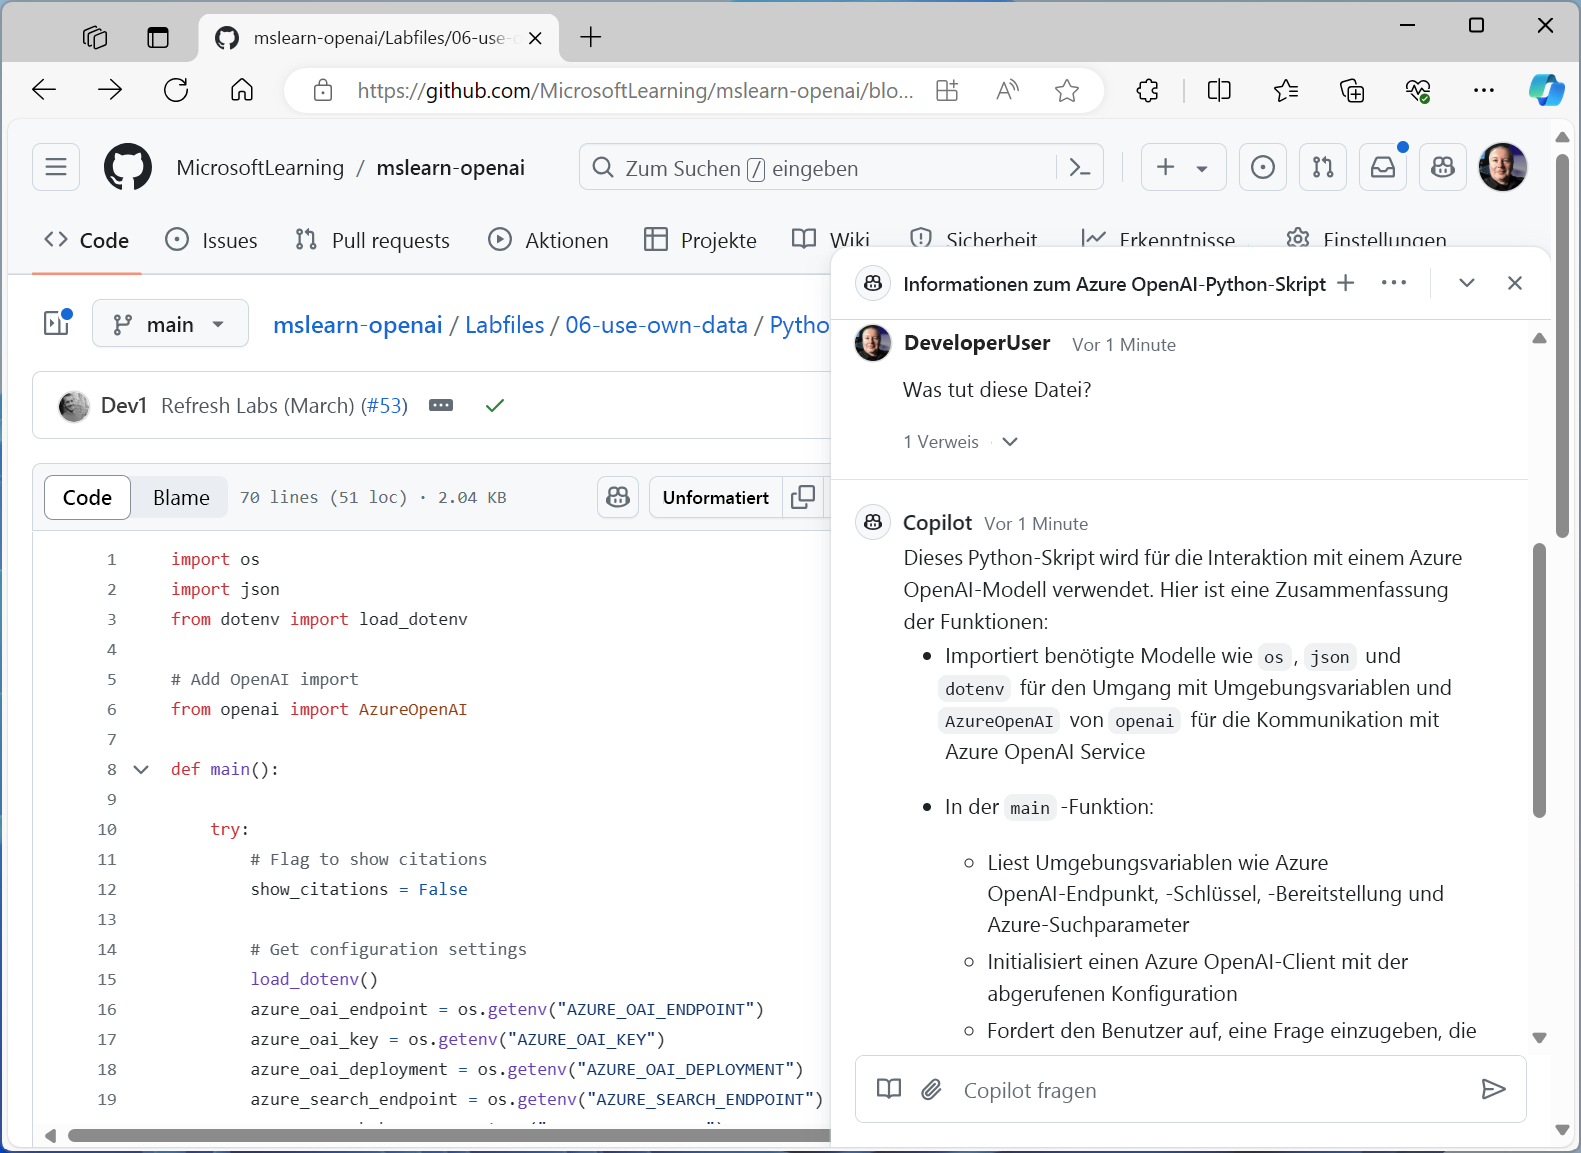Open the GitHub issues circle icon
1581x1153 pixels.
click(x=1263, y=167)
